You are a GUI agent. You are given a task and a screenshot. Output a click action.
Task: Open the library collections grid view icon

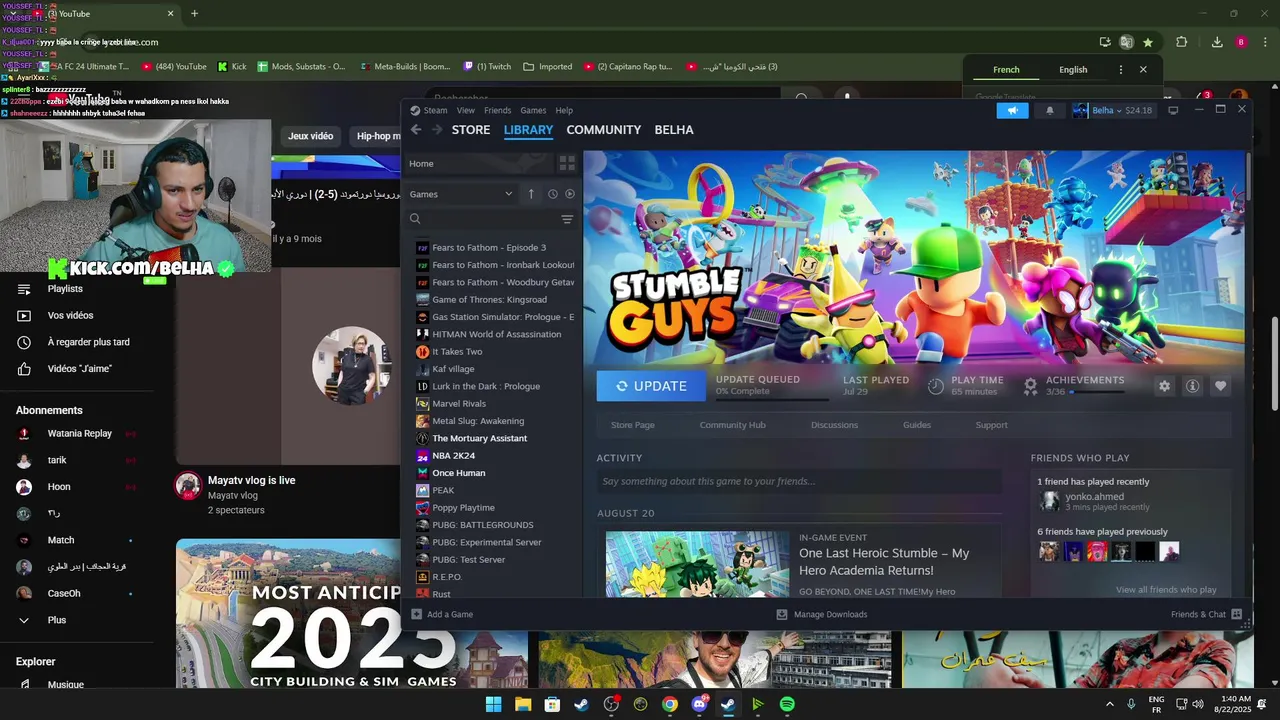567,163
